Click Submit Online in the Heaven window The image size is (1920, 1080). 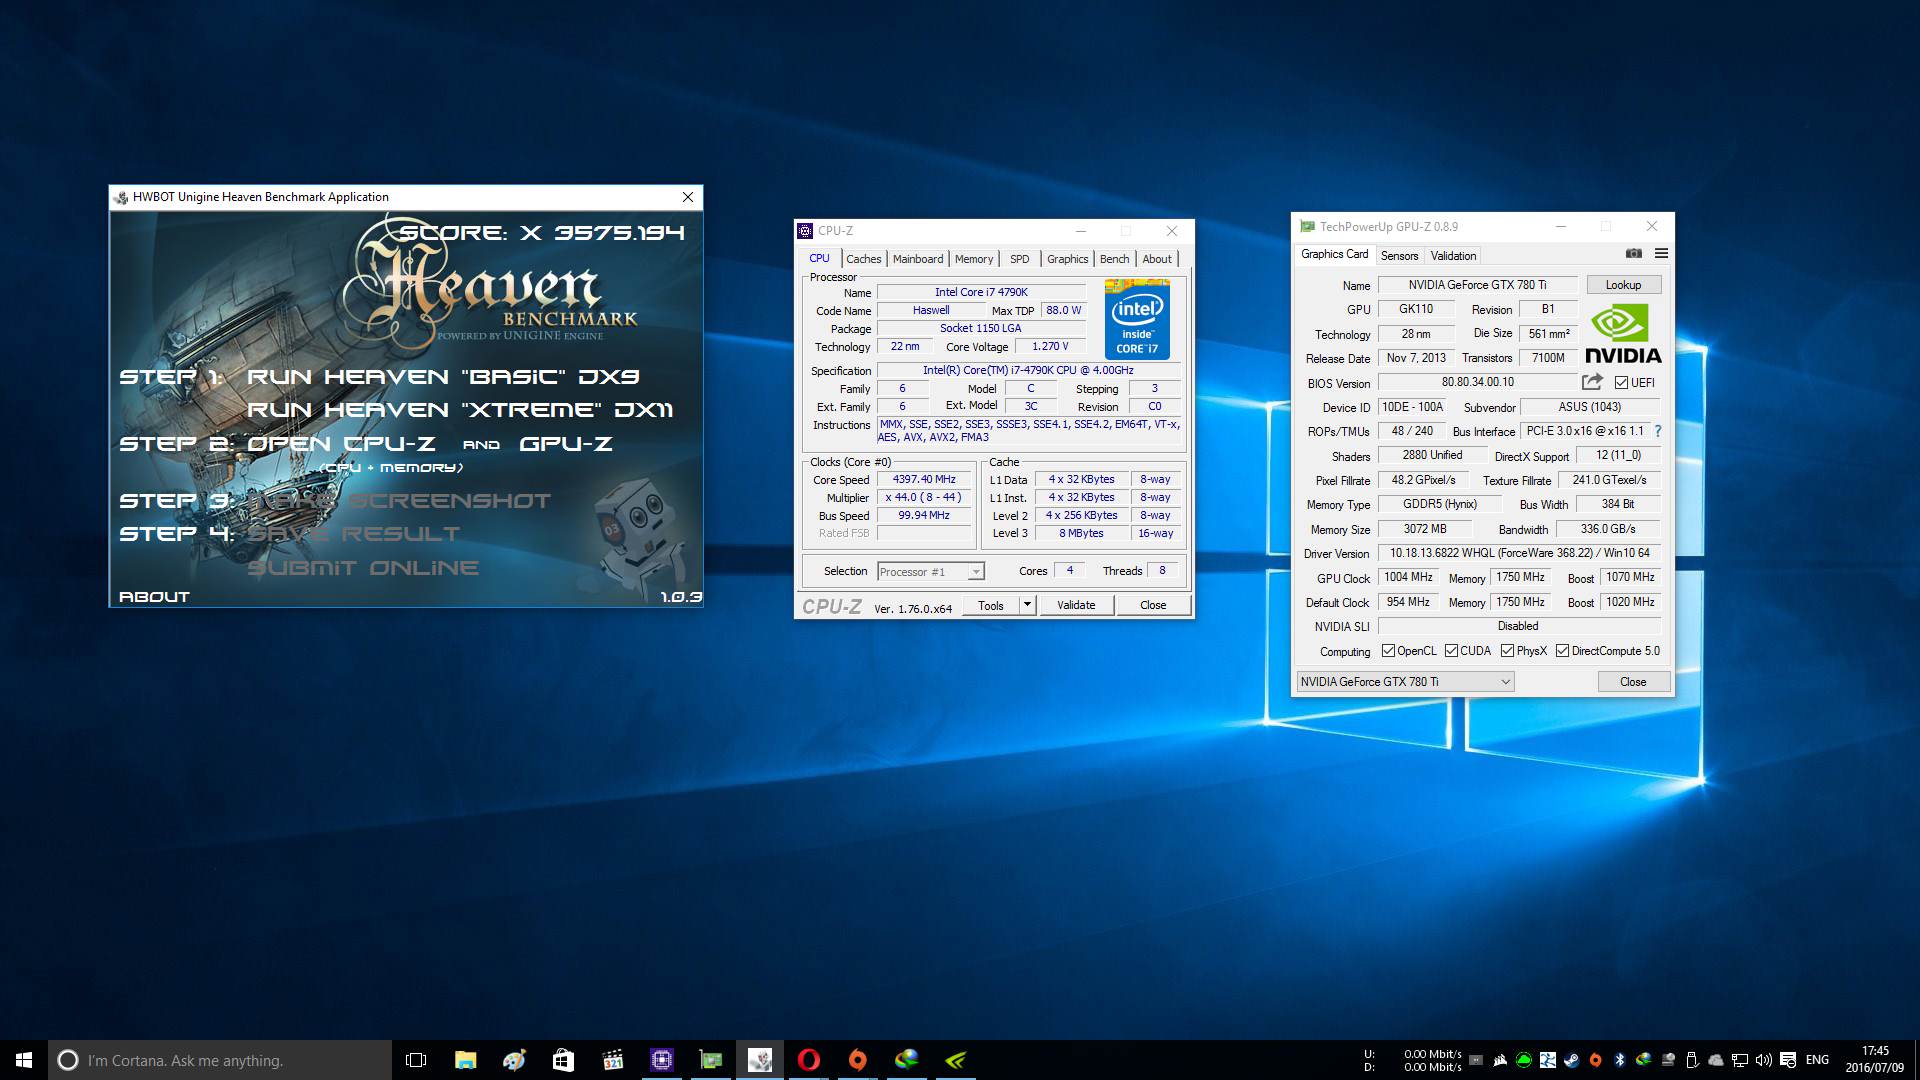click(x=363, y=568)
